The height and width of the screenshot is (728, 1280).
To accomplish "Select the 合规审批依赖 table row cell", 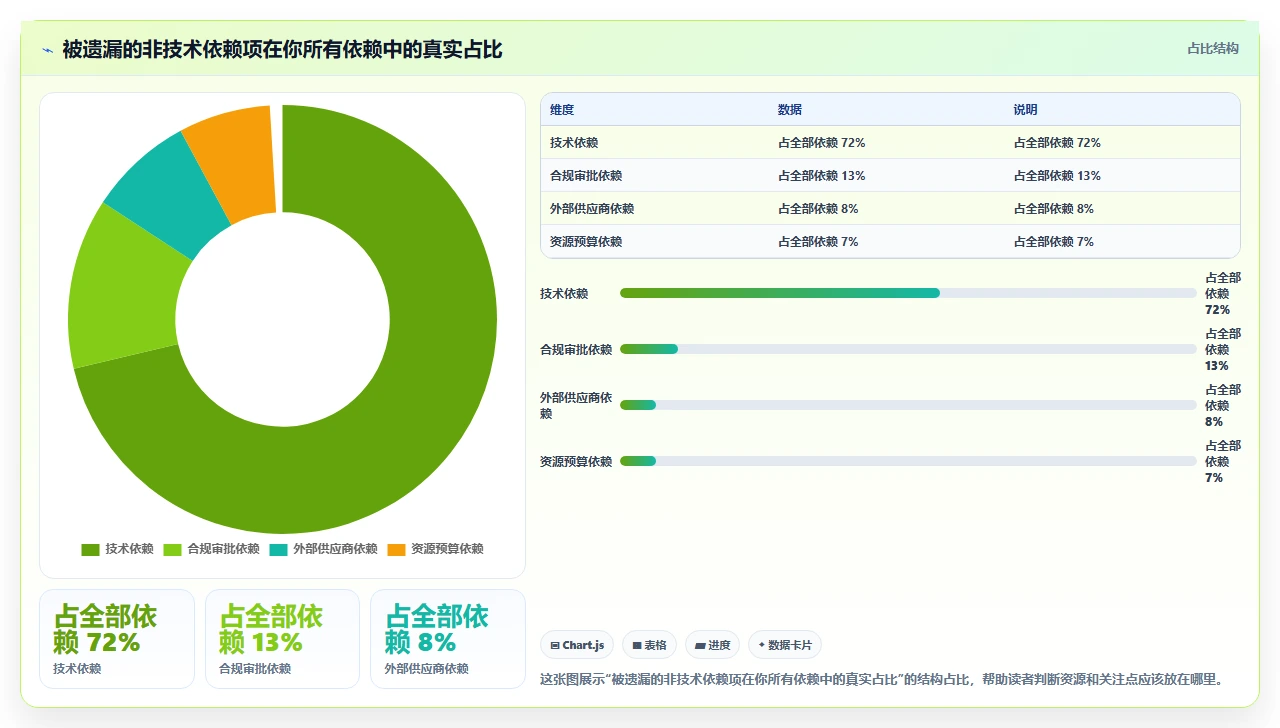I will [586, 176].
